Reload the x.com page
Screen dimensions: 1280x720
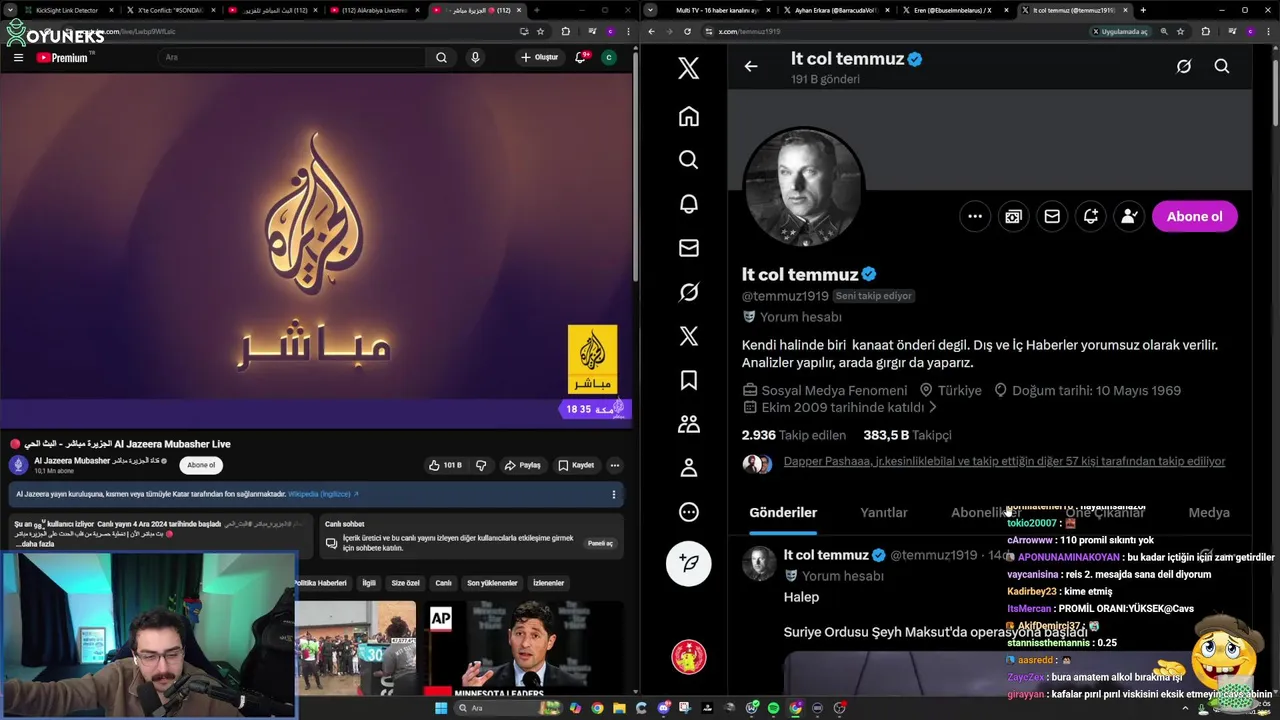tap(687, 31)
